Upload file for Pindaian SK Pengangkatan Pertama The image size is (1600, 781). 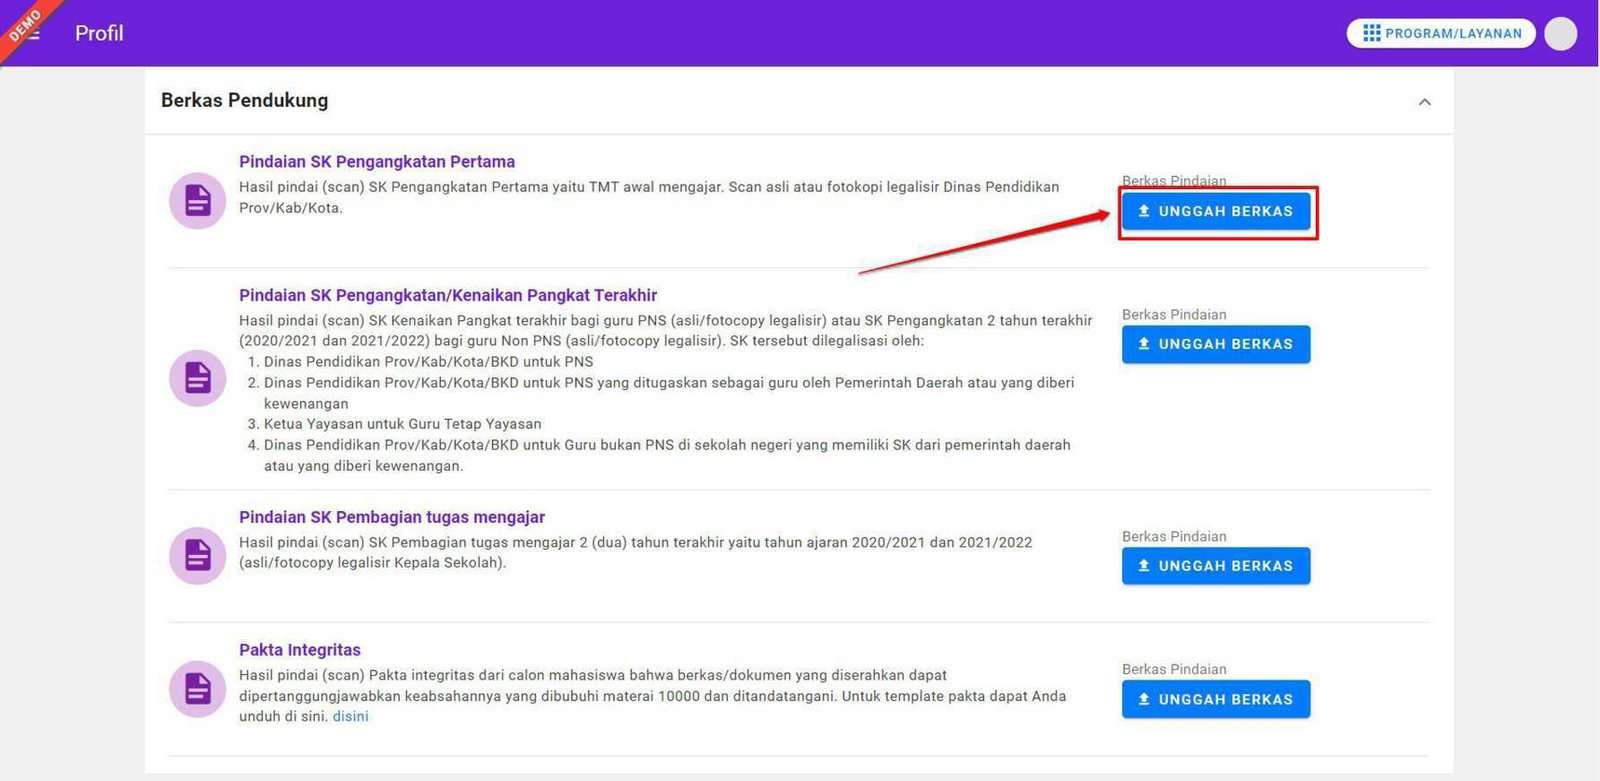pyautogui.click(x=1216, y=211)
